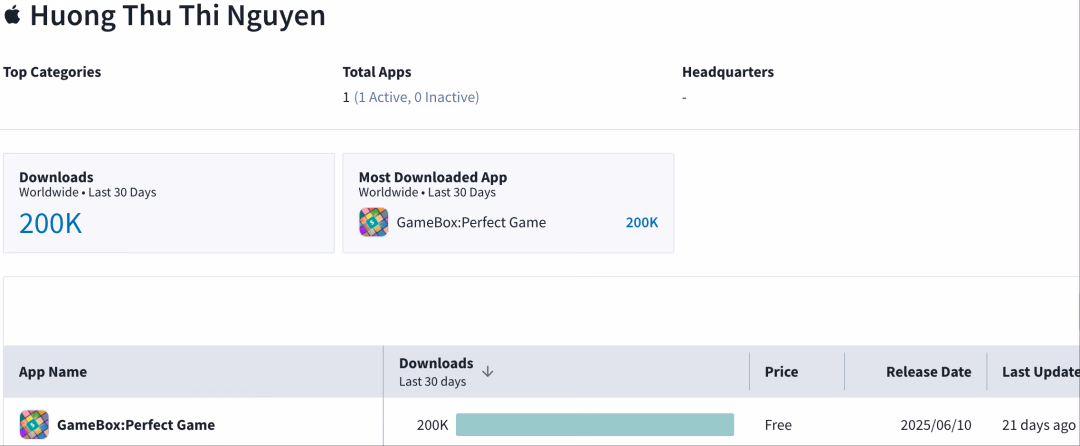1080x446 pixels.
Task: Open GameBox icon in Most Downloaded card
Action: 373,222
